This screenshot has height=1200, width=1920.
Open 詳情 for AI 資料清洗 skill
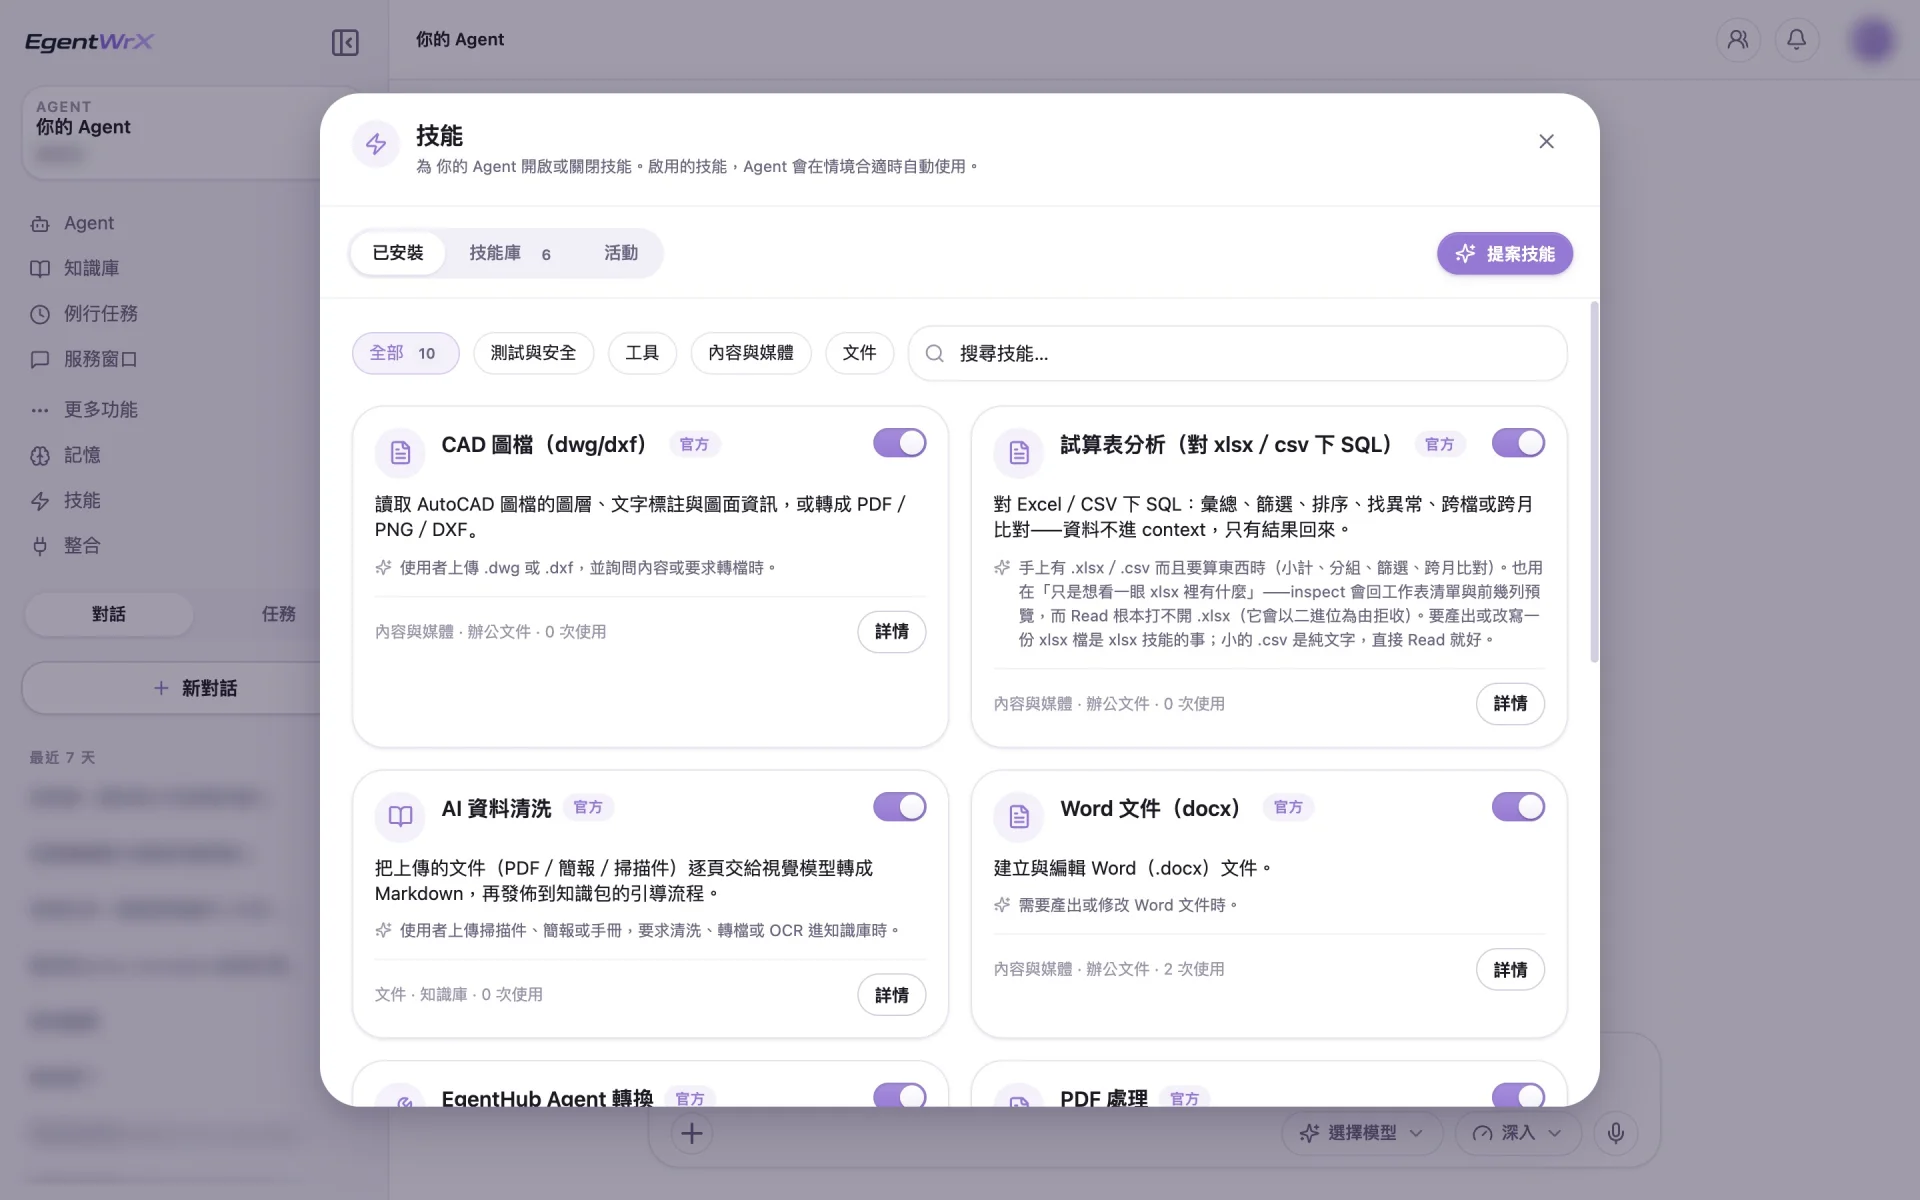(x=891, y=995)
